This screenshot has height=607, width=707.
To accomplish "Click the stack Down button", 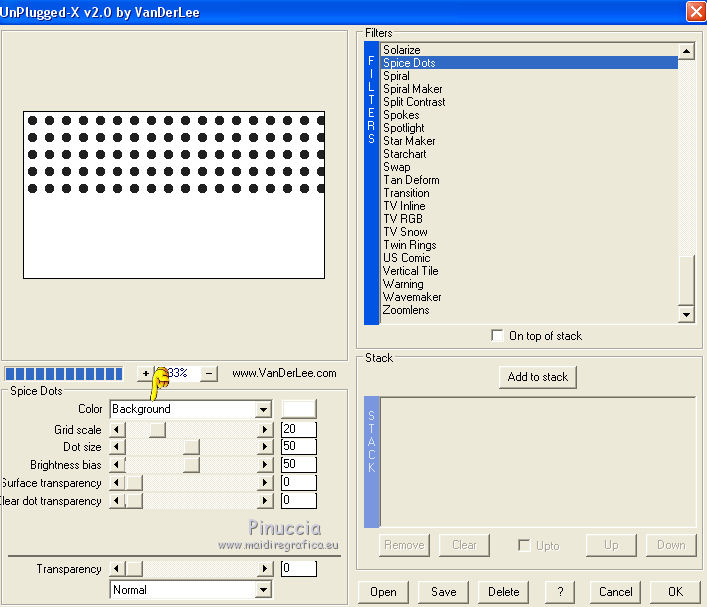I will (671, 545).
